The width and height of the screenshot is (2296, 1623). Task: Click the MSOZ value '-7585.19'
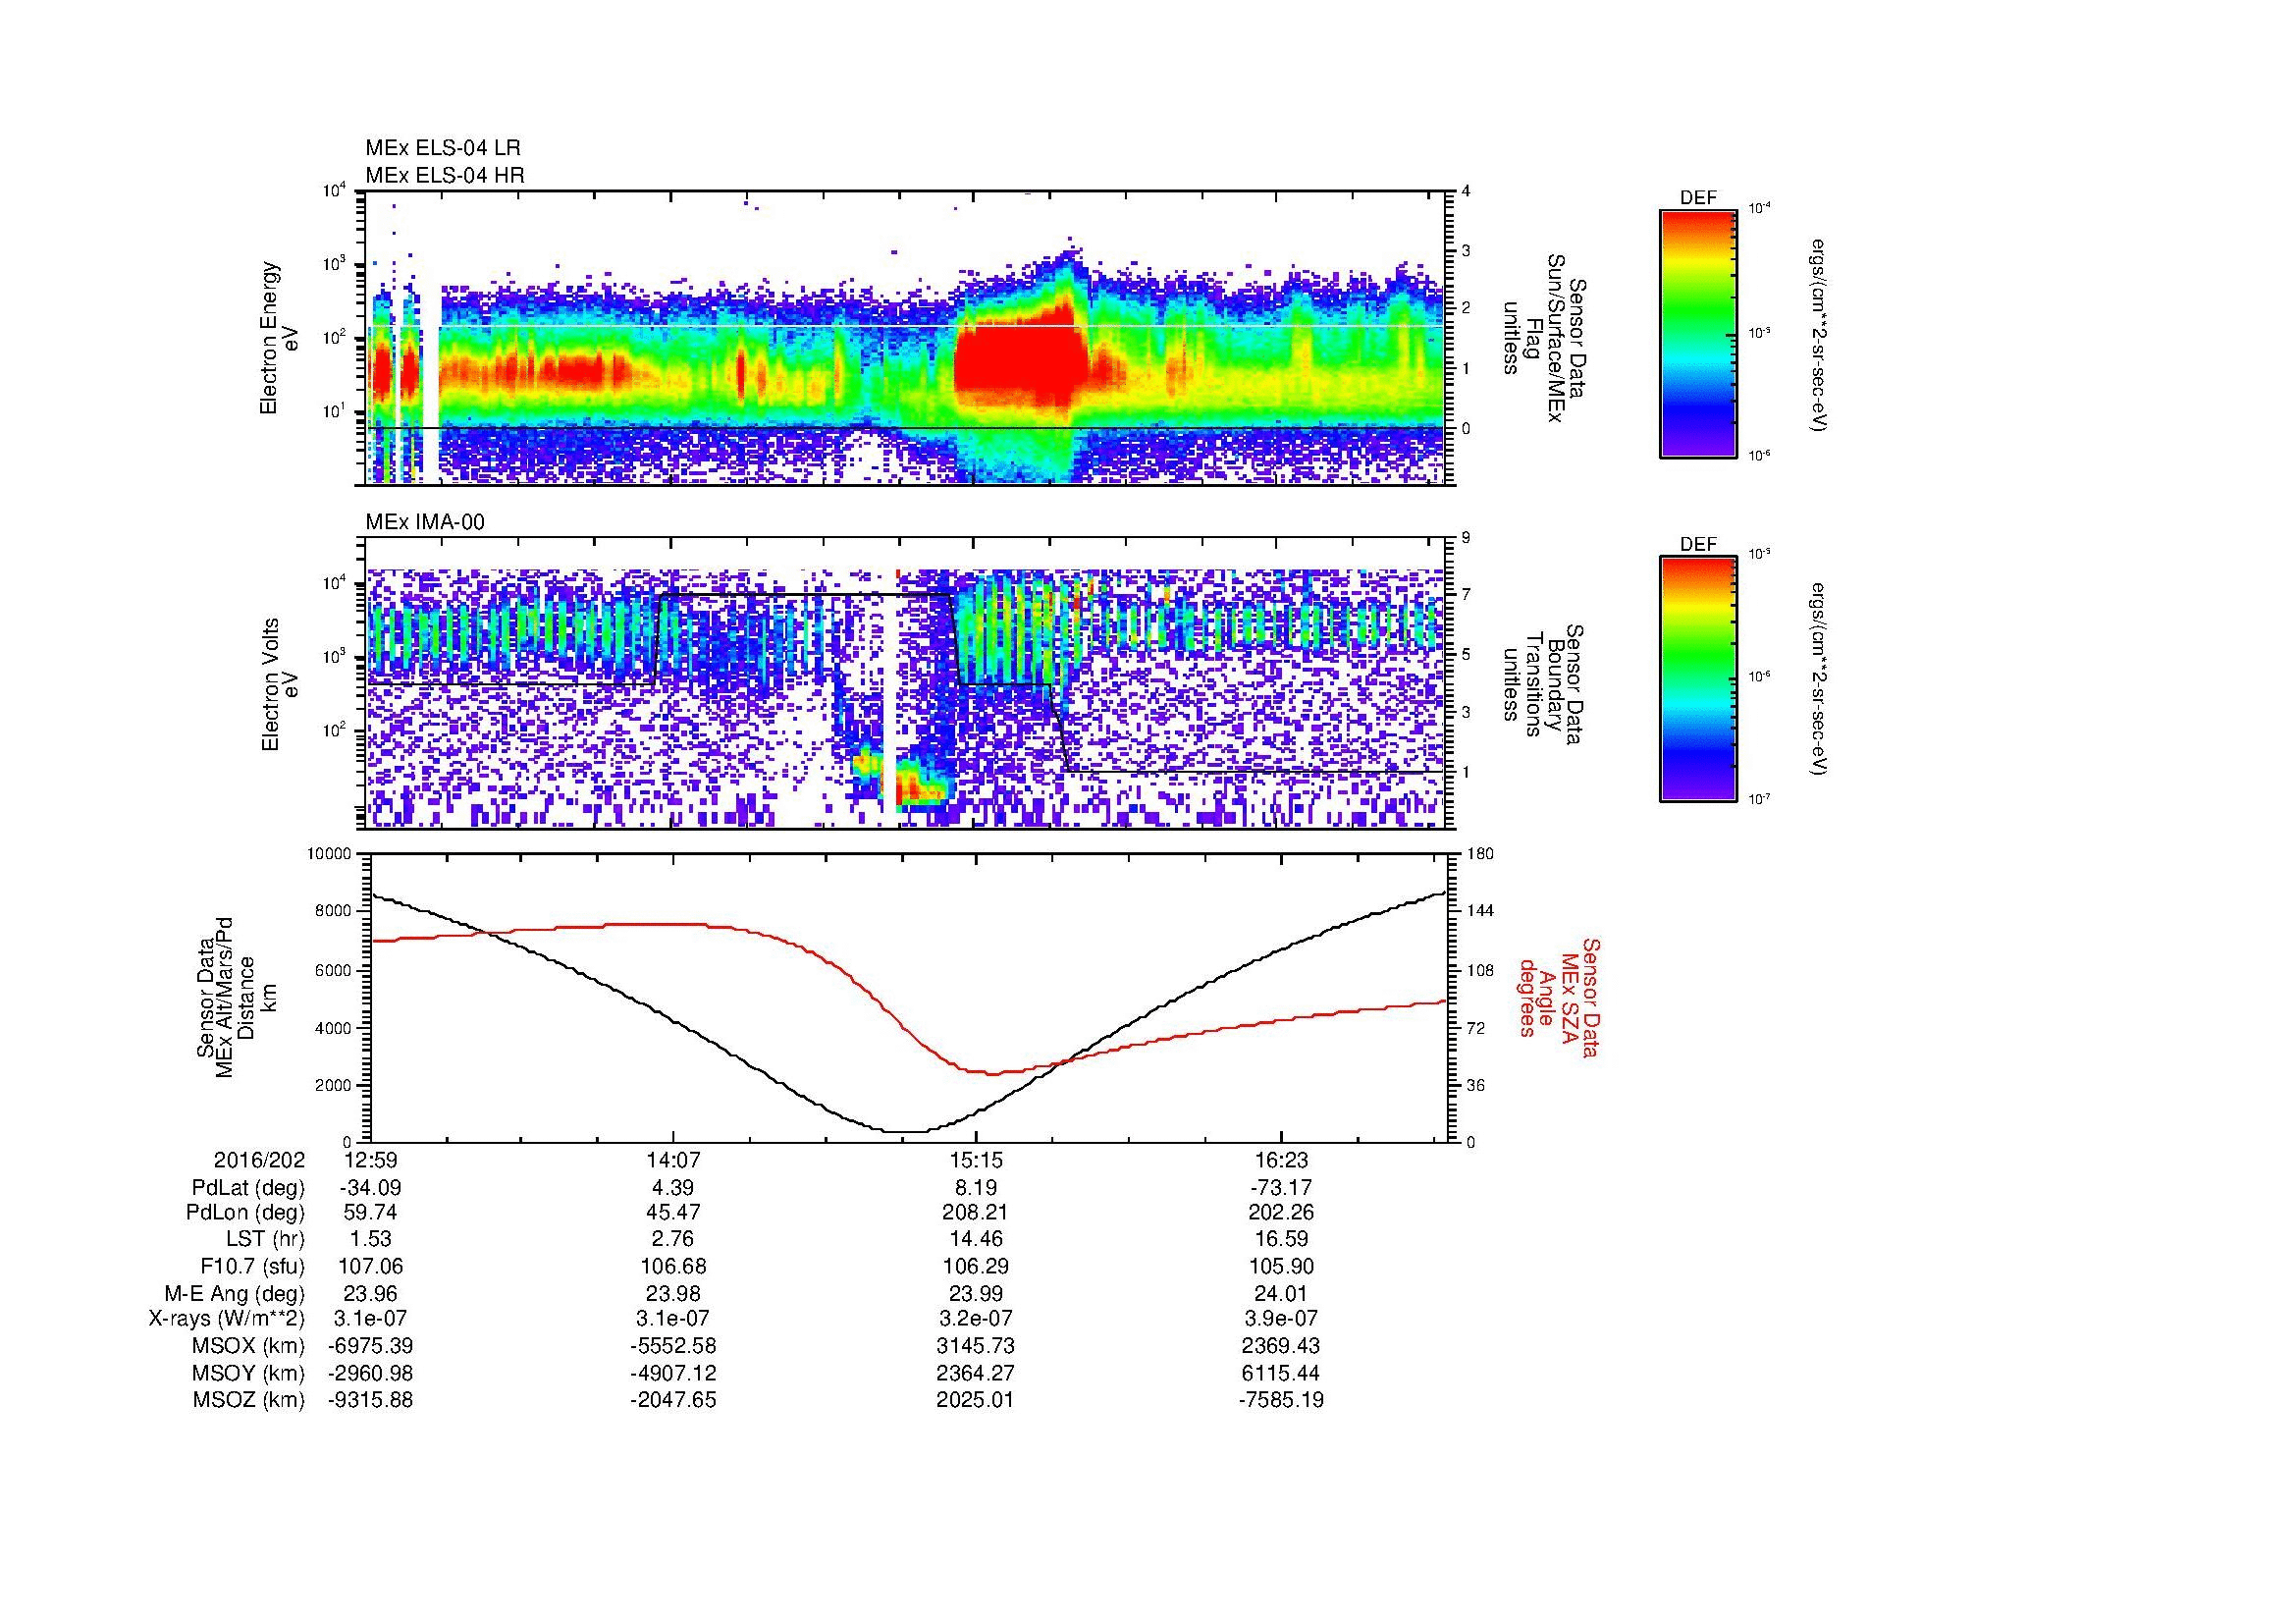click(x=1280, y=1400)
